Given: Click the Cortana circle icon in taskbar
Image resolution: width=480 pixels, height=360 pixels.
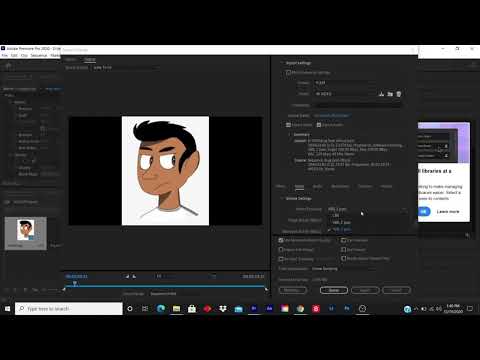Looking at the screenshot, I should [130, 309].
